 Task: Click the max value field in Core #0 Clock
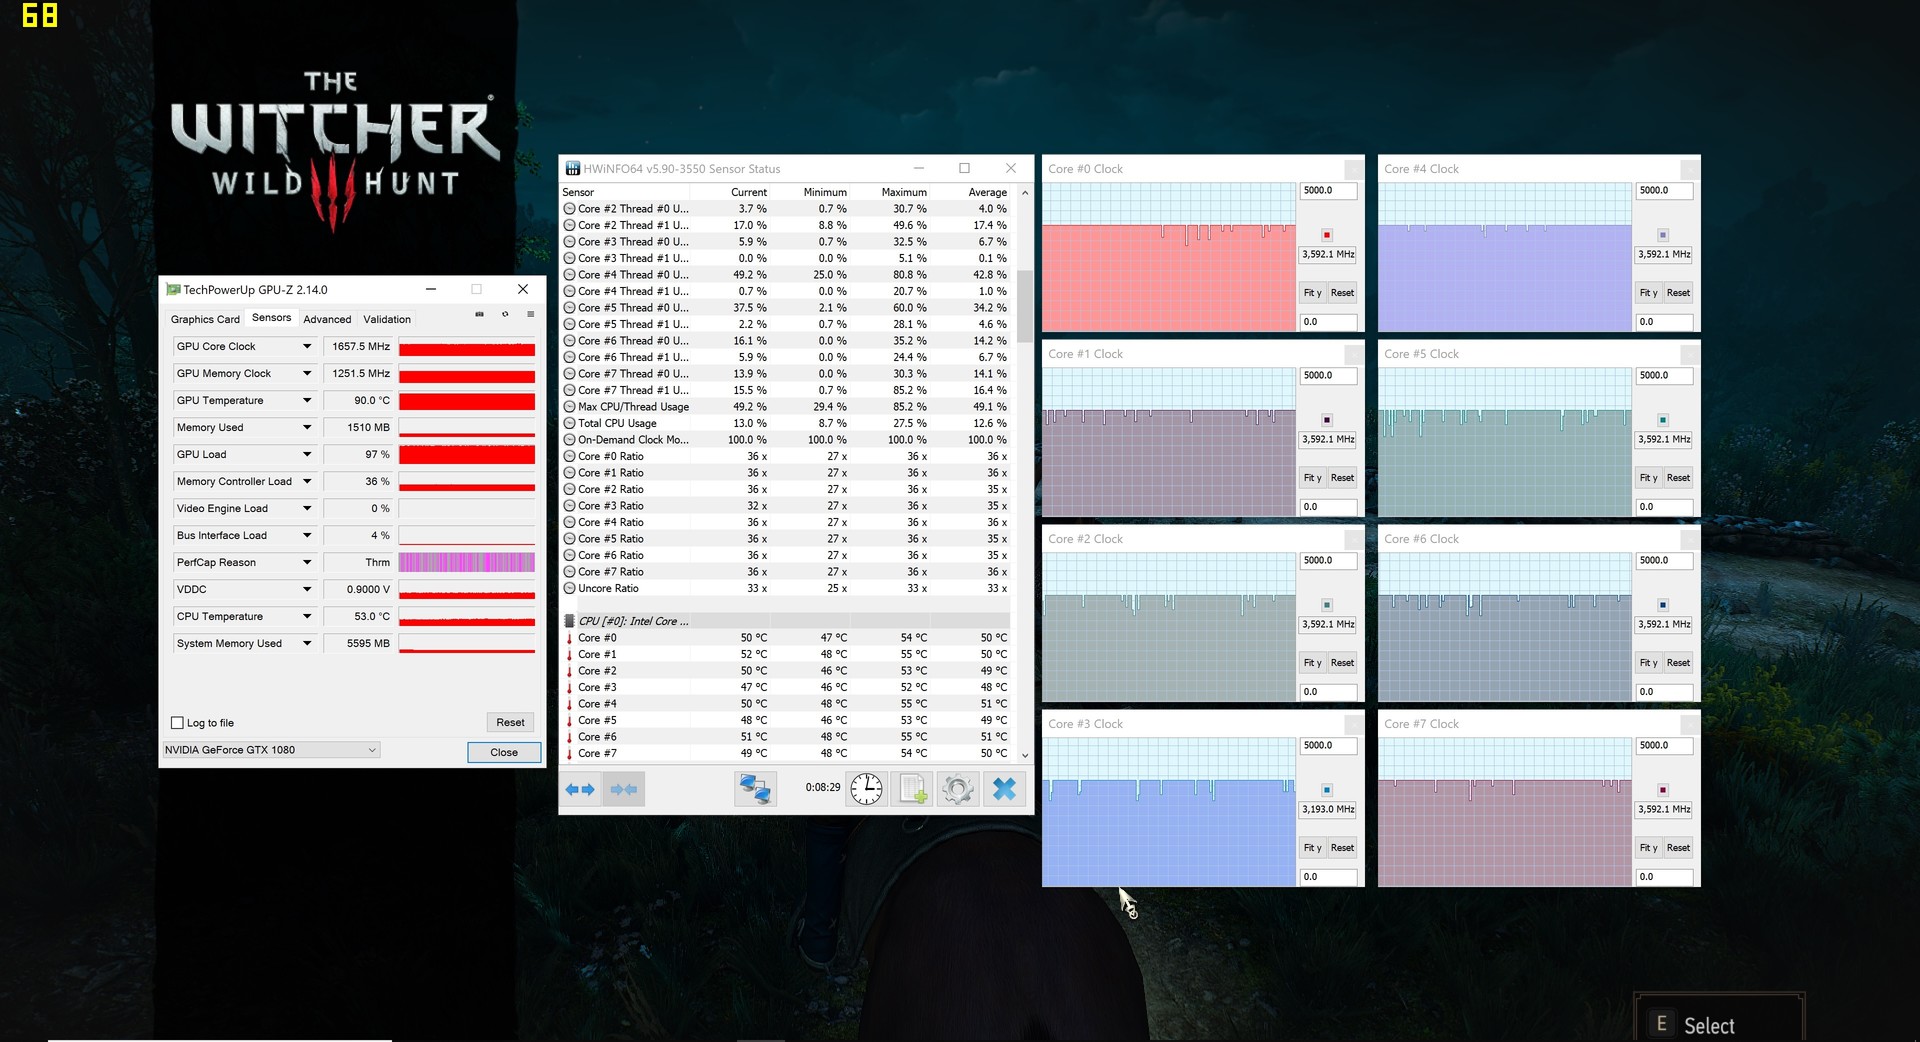pos(1328,190)
